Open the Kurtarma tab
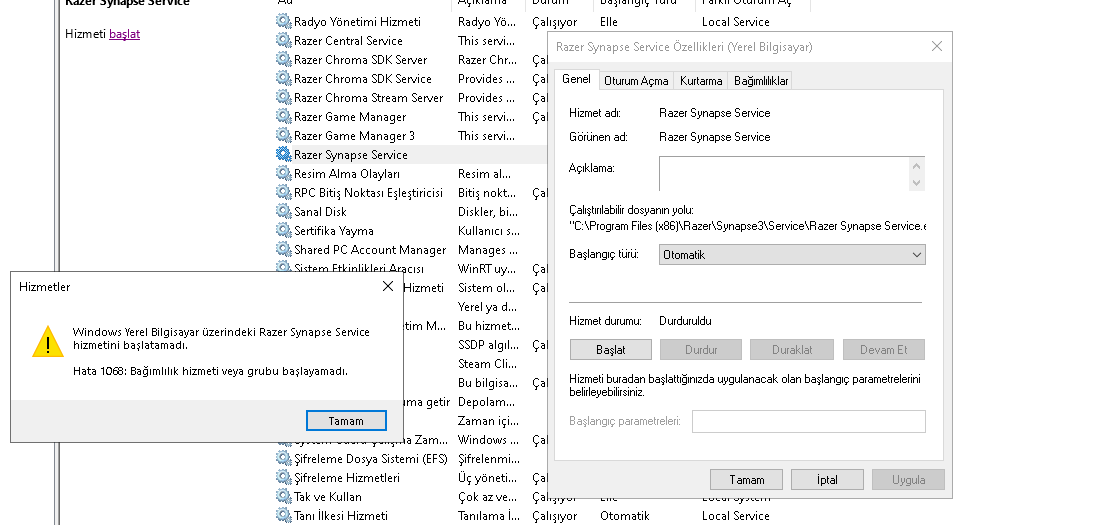Screen dimensions: 1113x525 [701, 81]
